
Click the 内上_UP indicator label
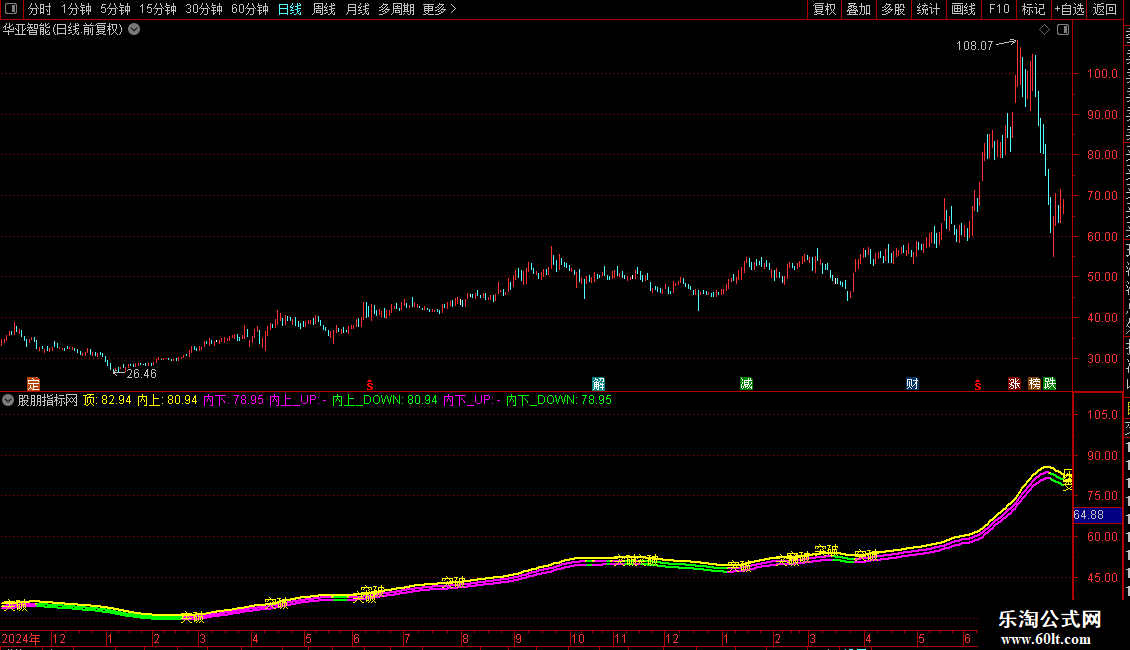tap(298, 400)
